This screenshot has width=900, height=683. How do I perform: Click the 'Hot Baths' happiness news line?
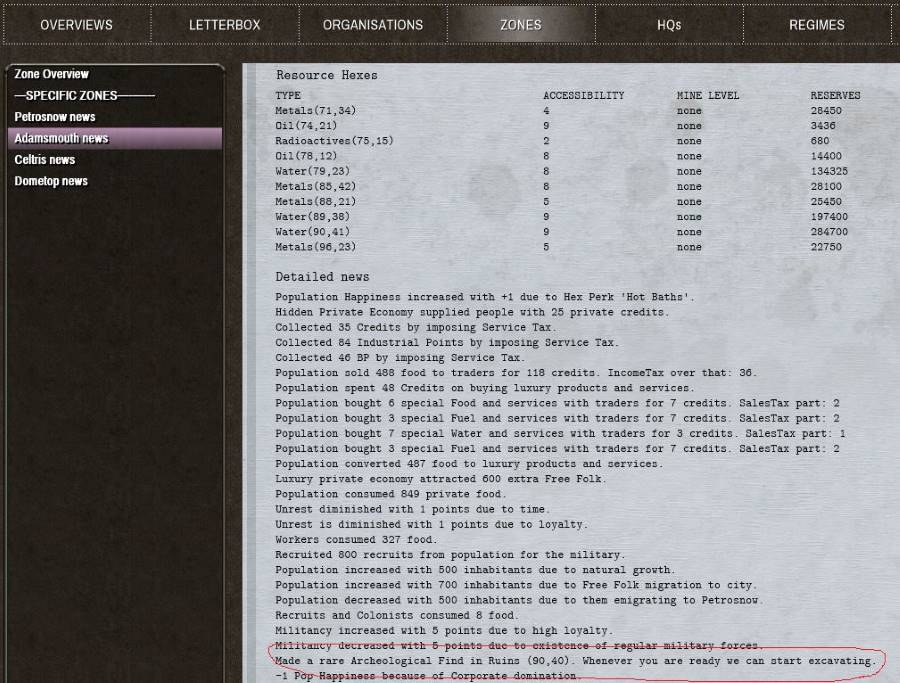[x=484, y=297]
